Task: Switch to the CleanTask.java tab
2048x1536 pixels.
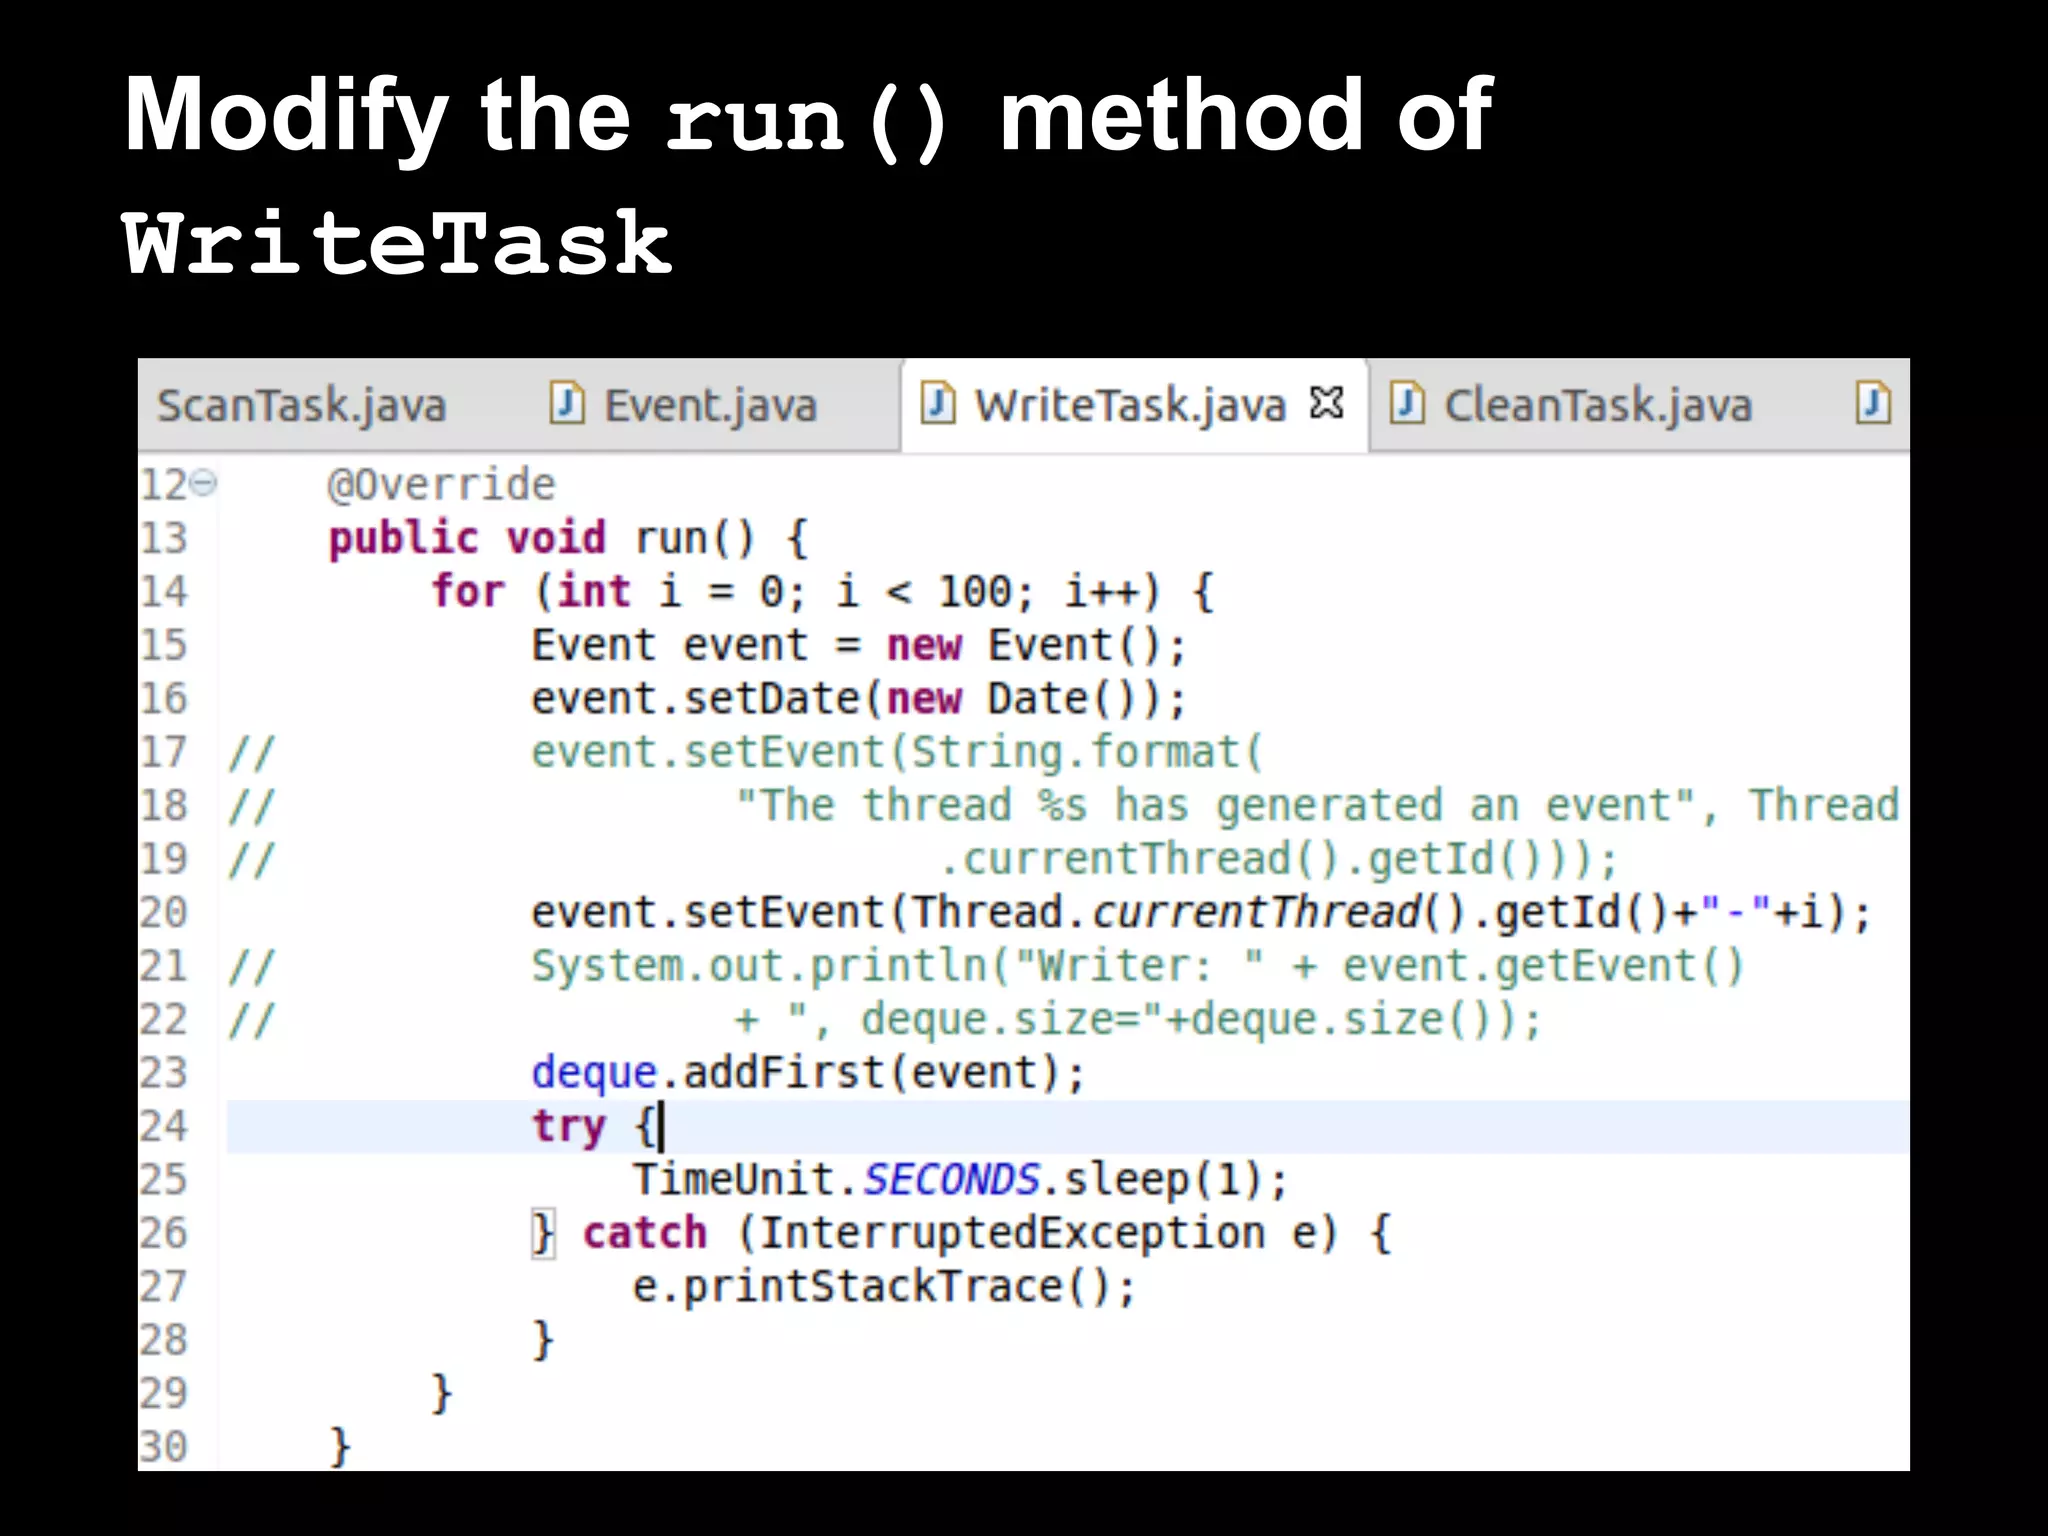Action: click(x=1597, y=406)
